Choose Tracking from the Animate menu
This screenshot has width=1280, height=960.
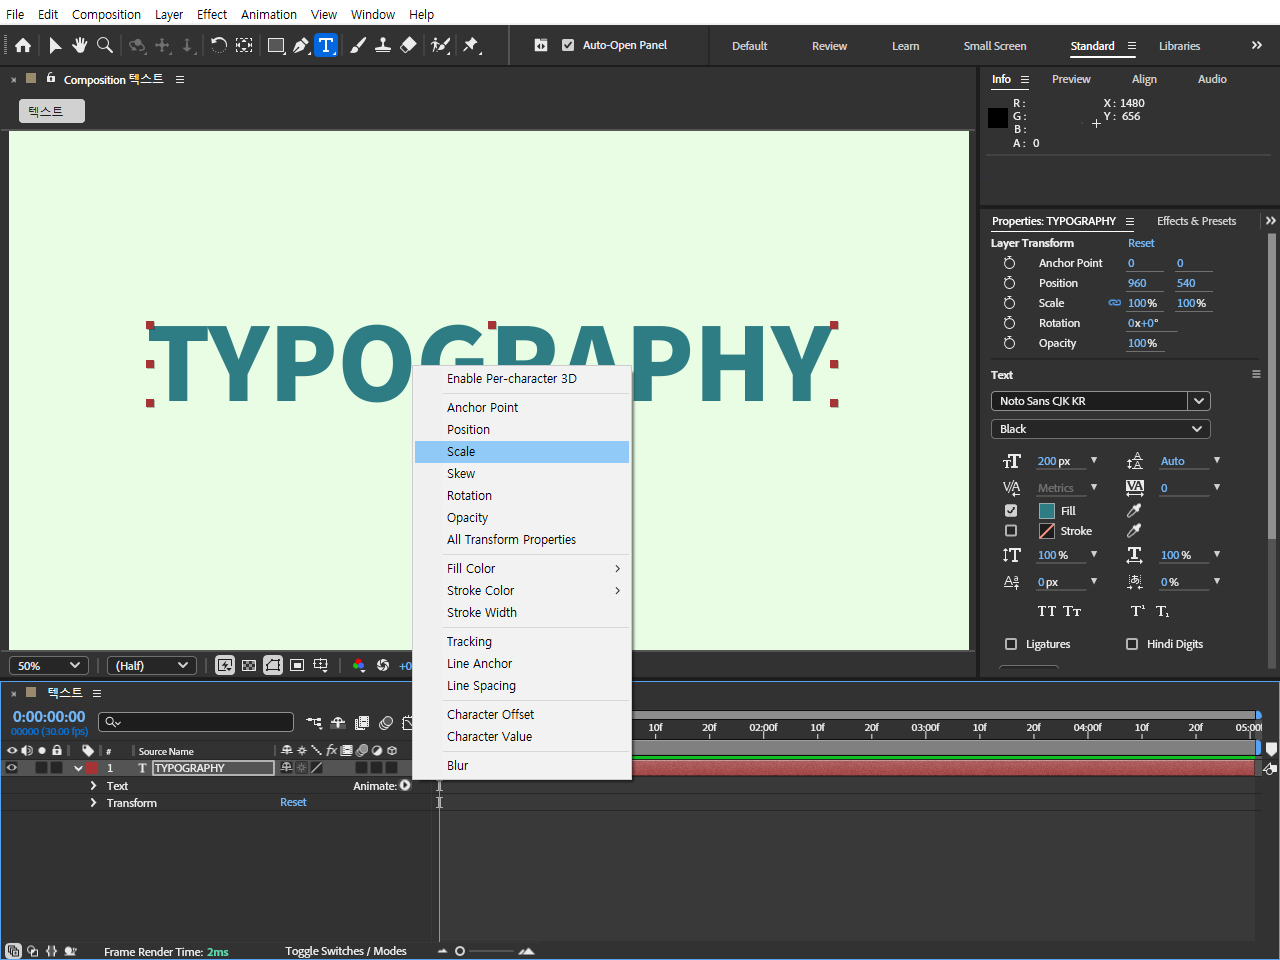click(522, 642)
